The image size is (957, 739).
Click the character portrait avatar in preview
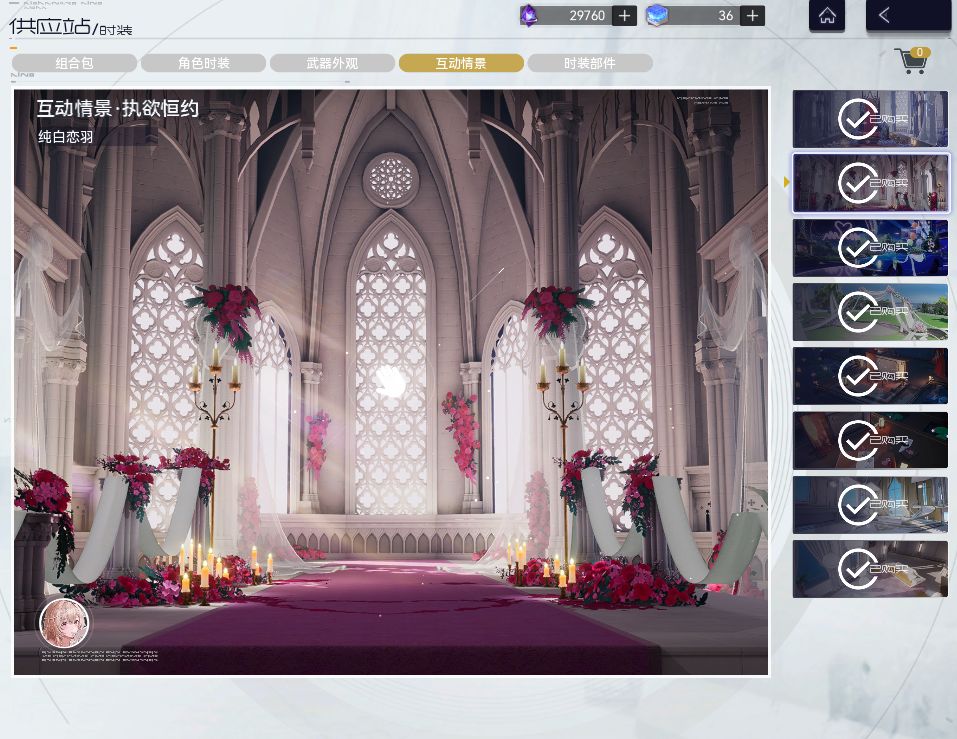[64, 623]
